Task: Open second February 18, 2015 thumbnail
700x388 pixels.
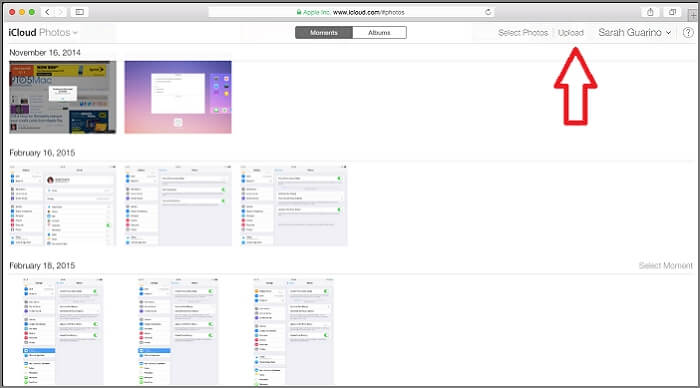Action: point(178,331)
